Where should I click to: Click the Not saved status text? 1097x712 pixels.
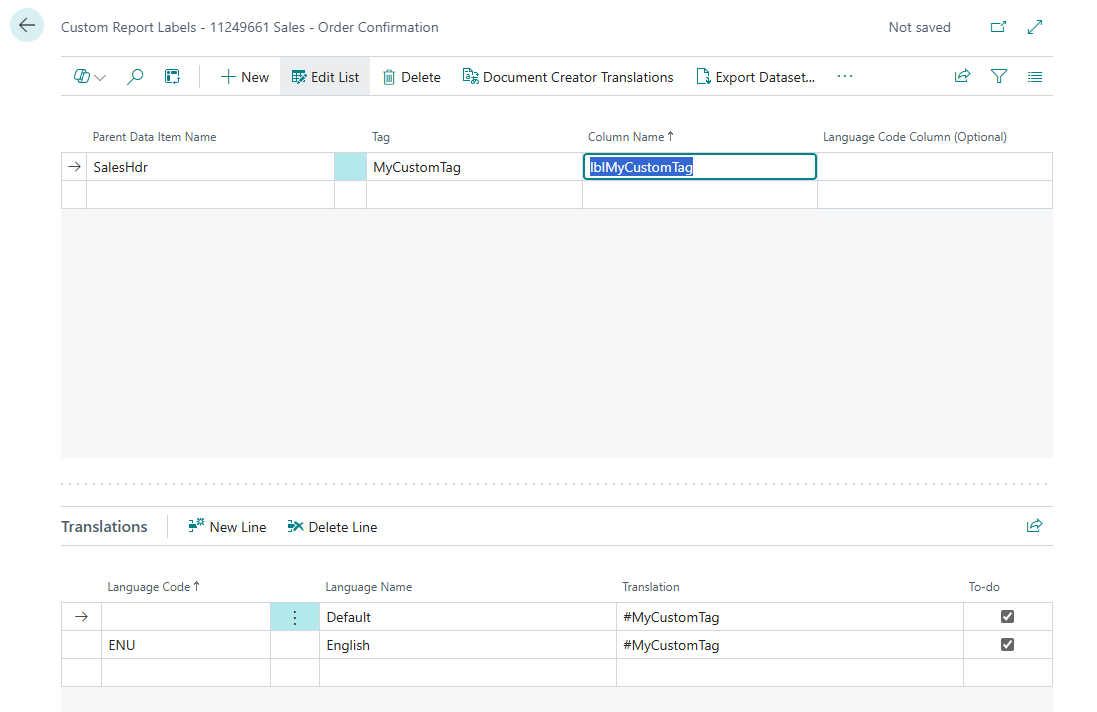(919, 27)
